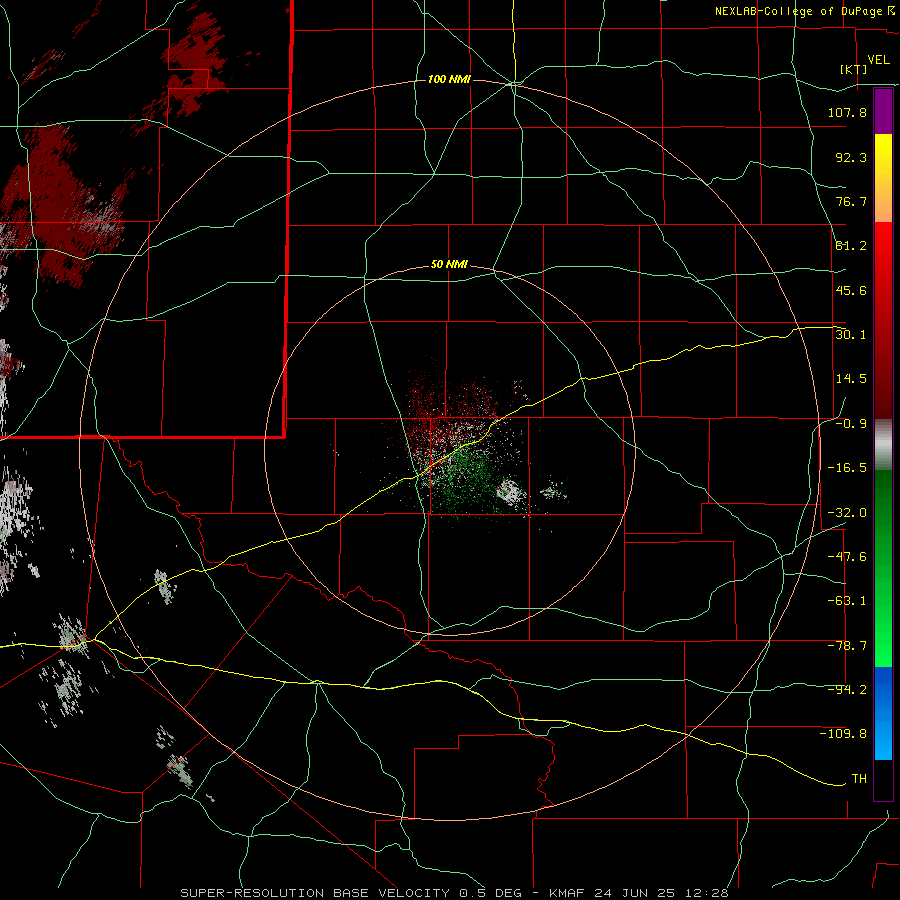The width and height of the screenshot is (900, 900).
Task: Click the 14.5 legend value
Action: (x=851, y=379)
